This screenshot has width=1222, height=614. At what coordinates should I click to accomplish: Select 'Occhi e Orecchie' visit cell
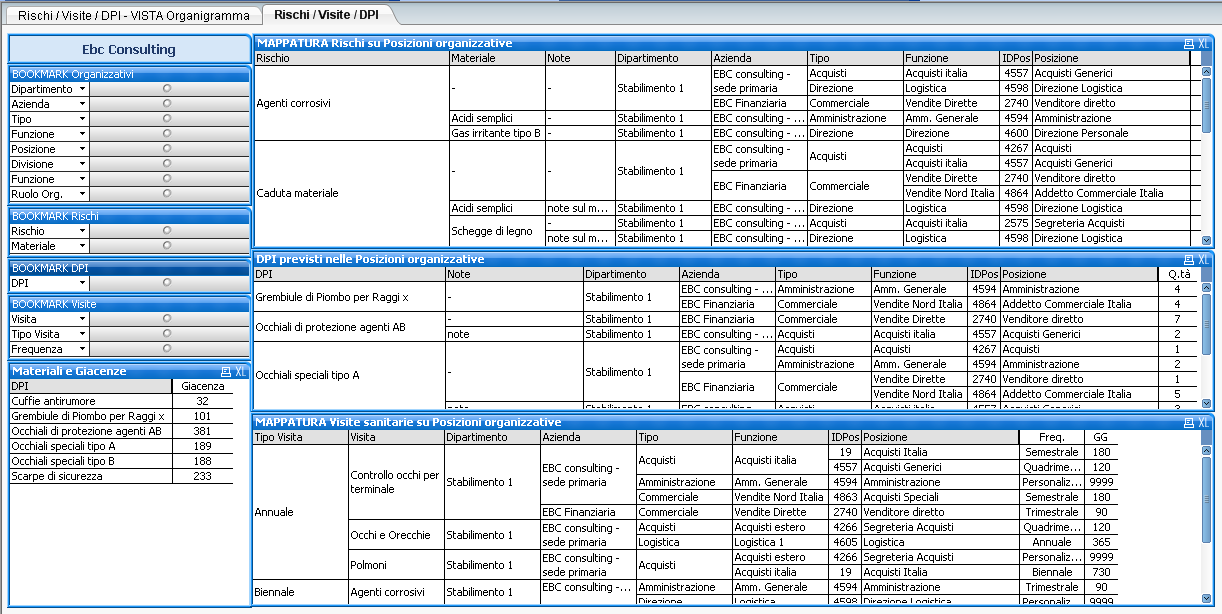coord(395,535)
